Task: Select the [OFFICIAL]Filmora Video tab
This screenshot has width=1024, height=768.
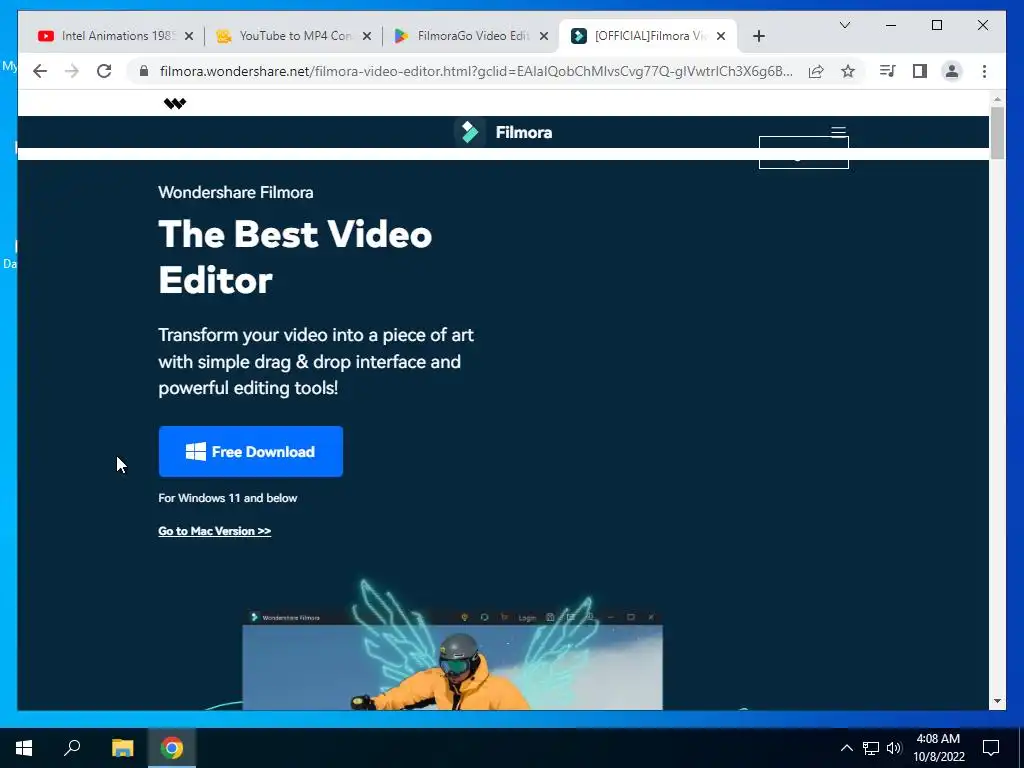Action: point(648,36)
